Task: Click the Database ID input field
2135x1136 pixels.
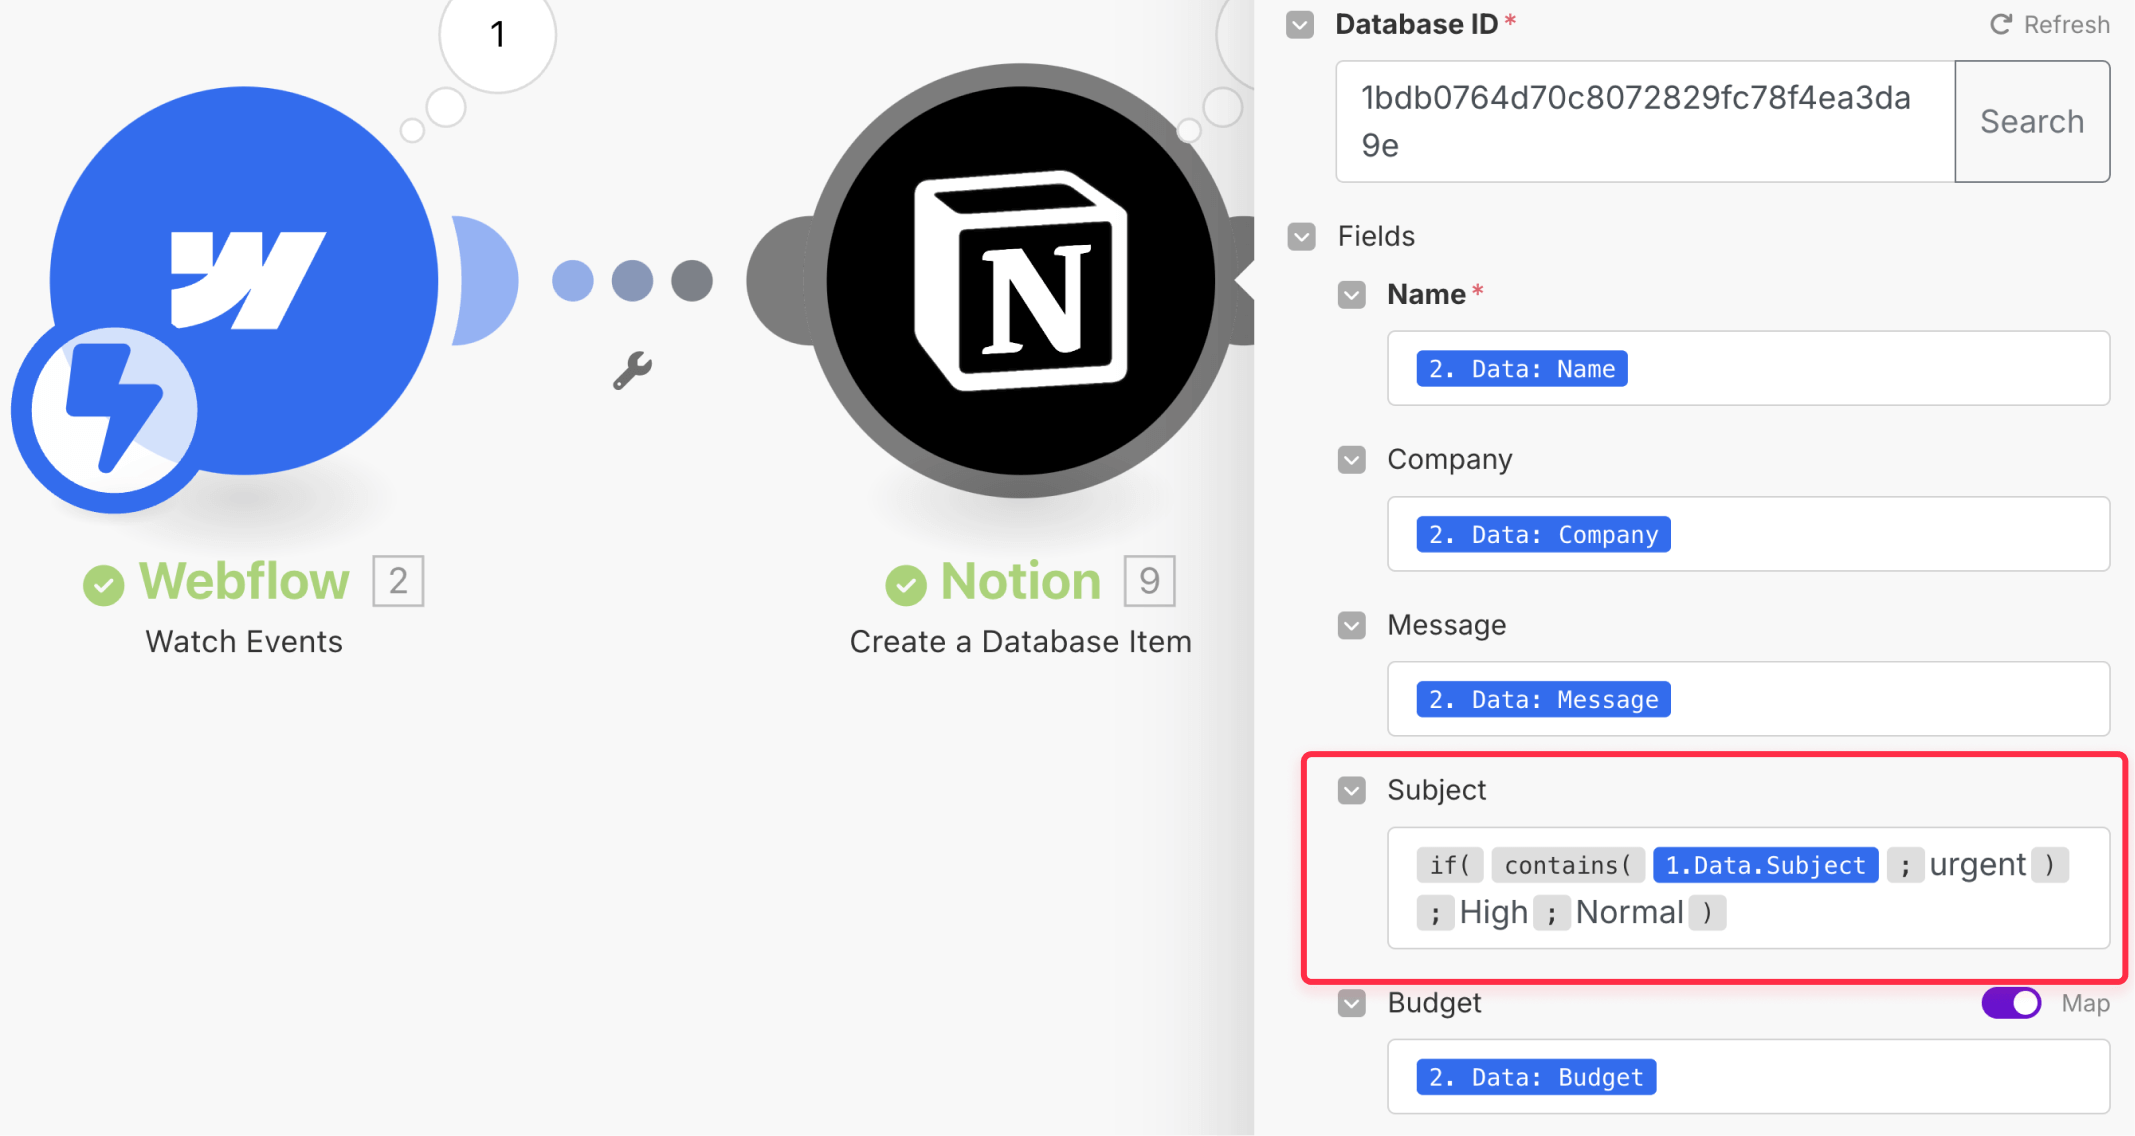Action: click(1645, 121)
